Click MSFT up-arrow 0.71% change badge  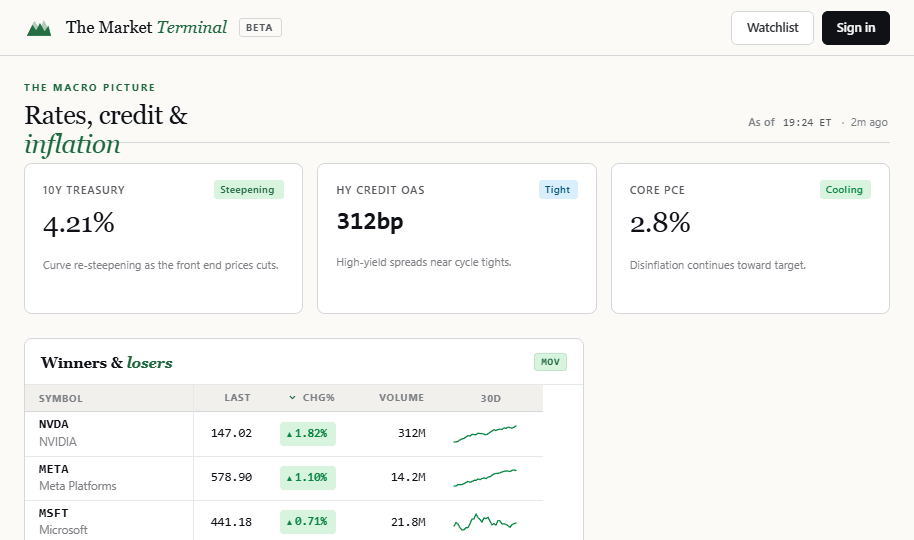tap(308, 521)
